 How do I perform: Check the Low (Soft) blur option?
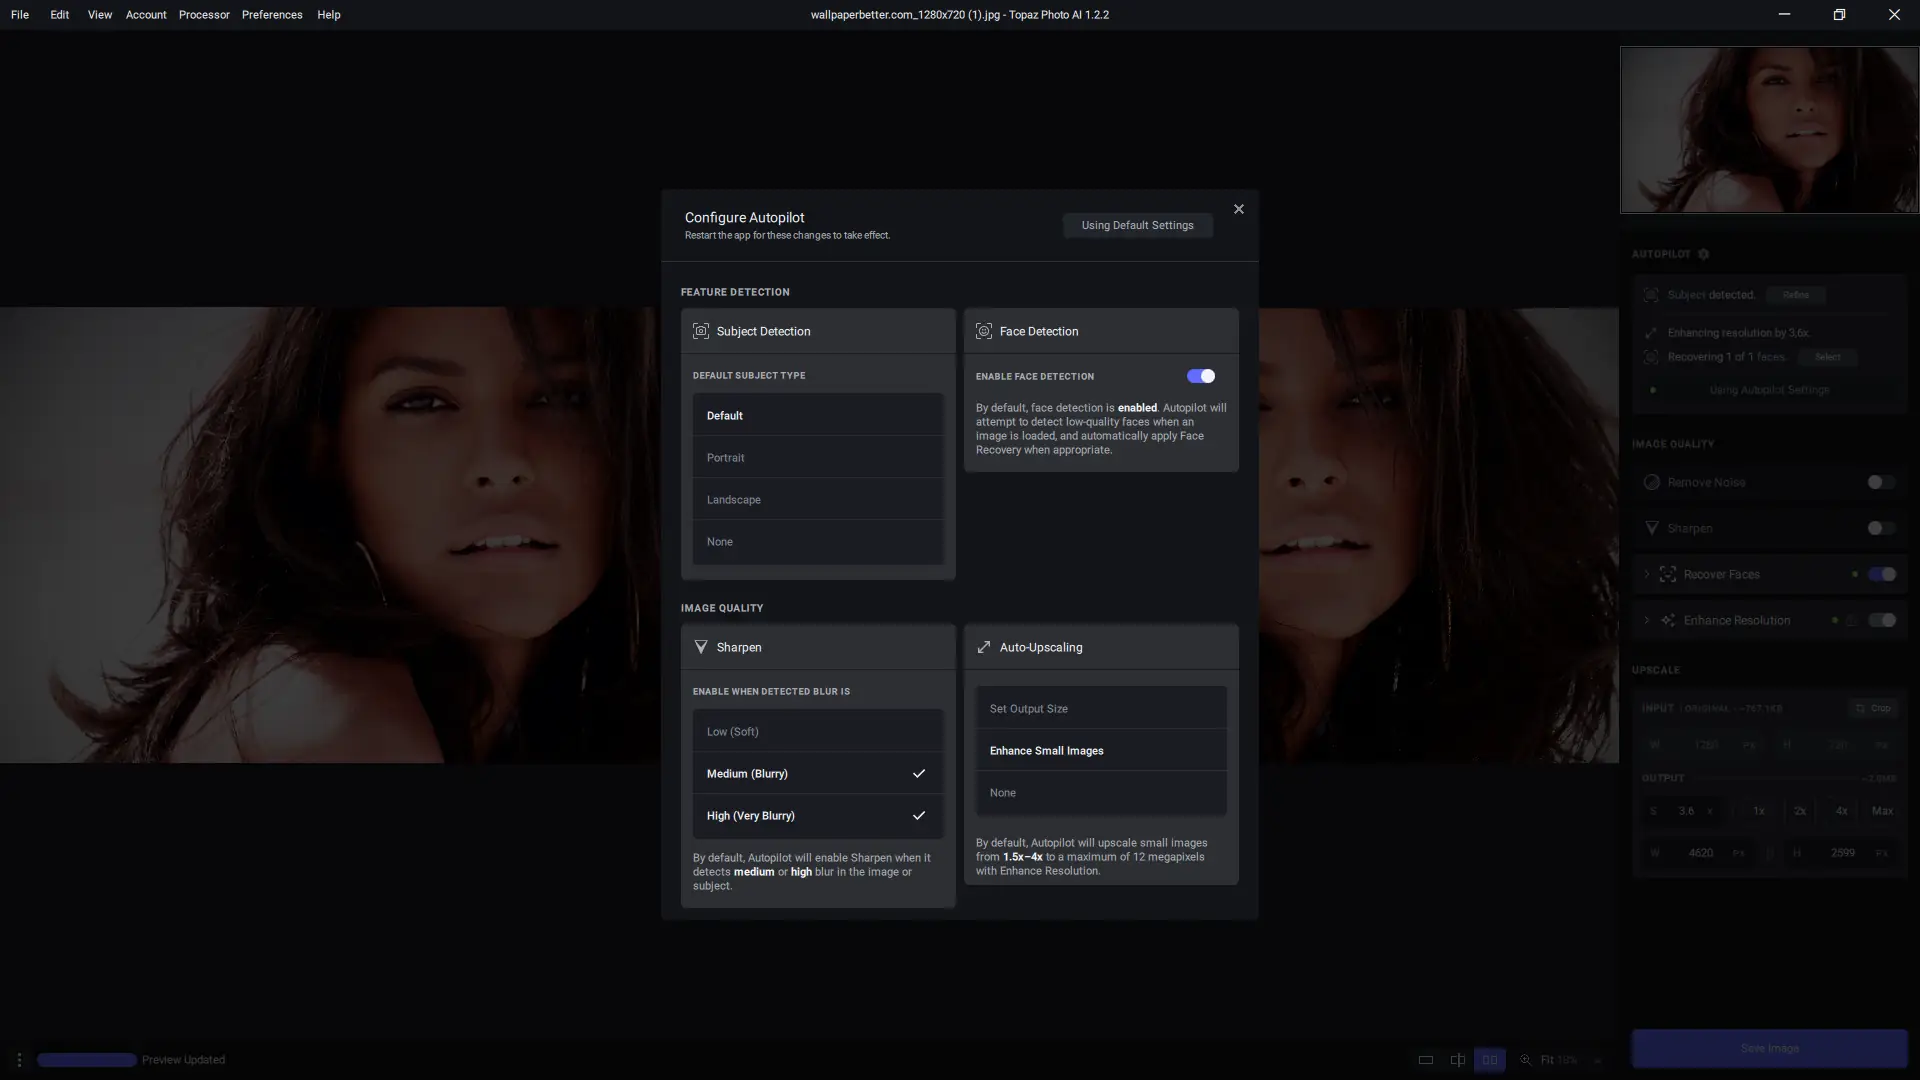coord(817,732)
